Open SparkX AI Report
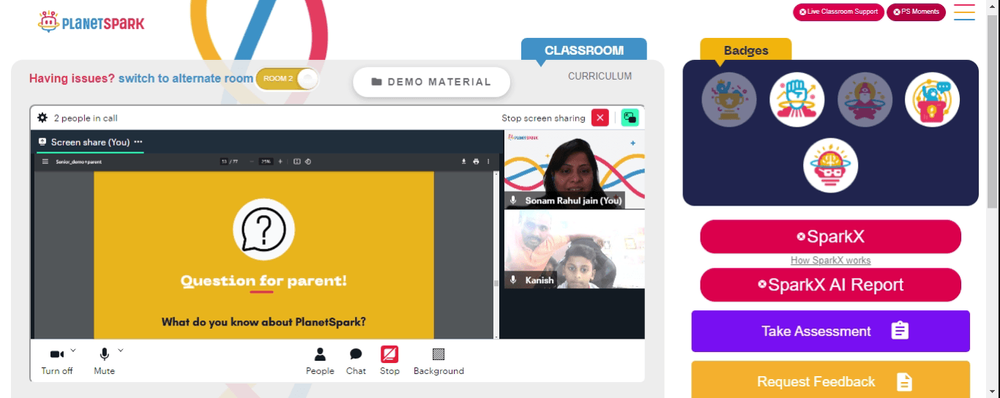Screen dimensions: 1000x398 point(830,284)
